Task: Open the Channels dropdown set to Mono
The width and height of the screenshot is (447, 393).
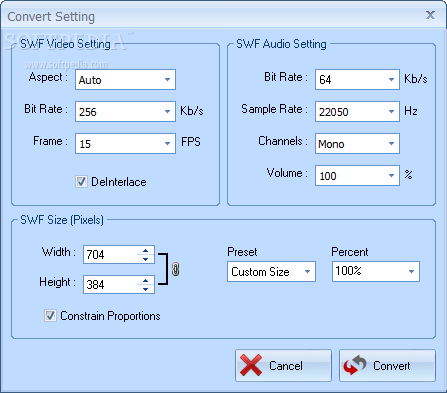Action: coord(357,143)
